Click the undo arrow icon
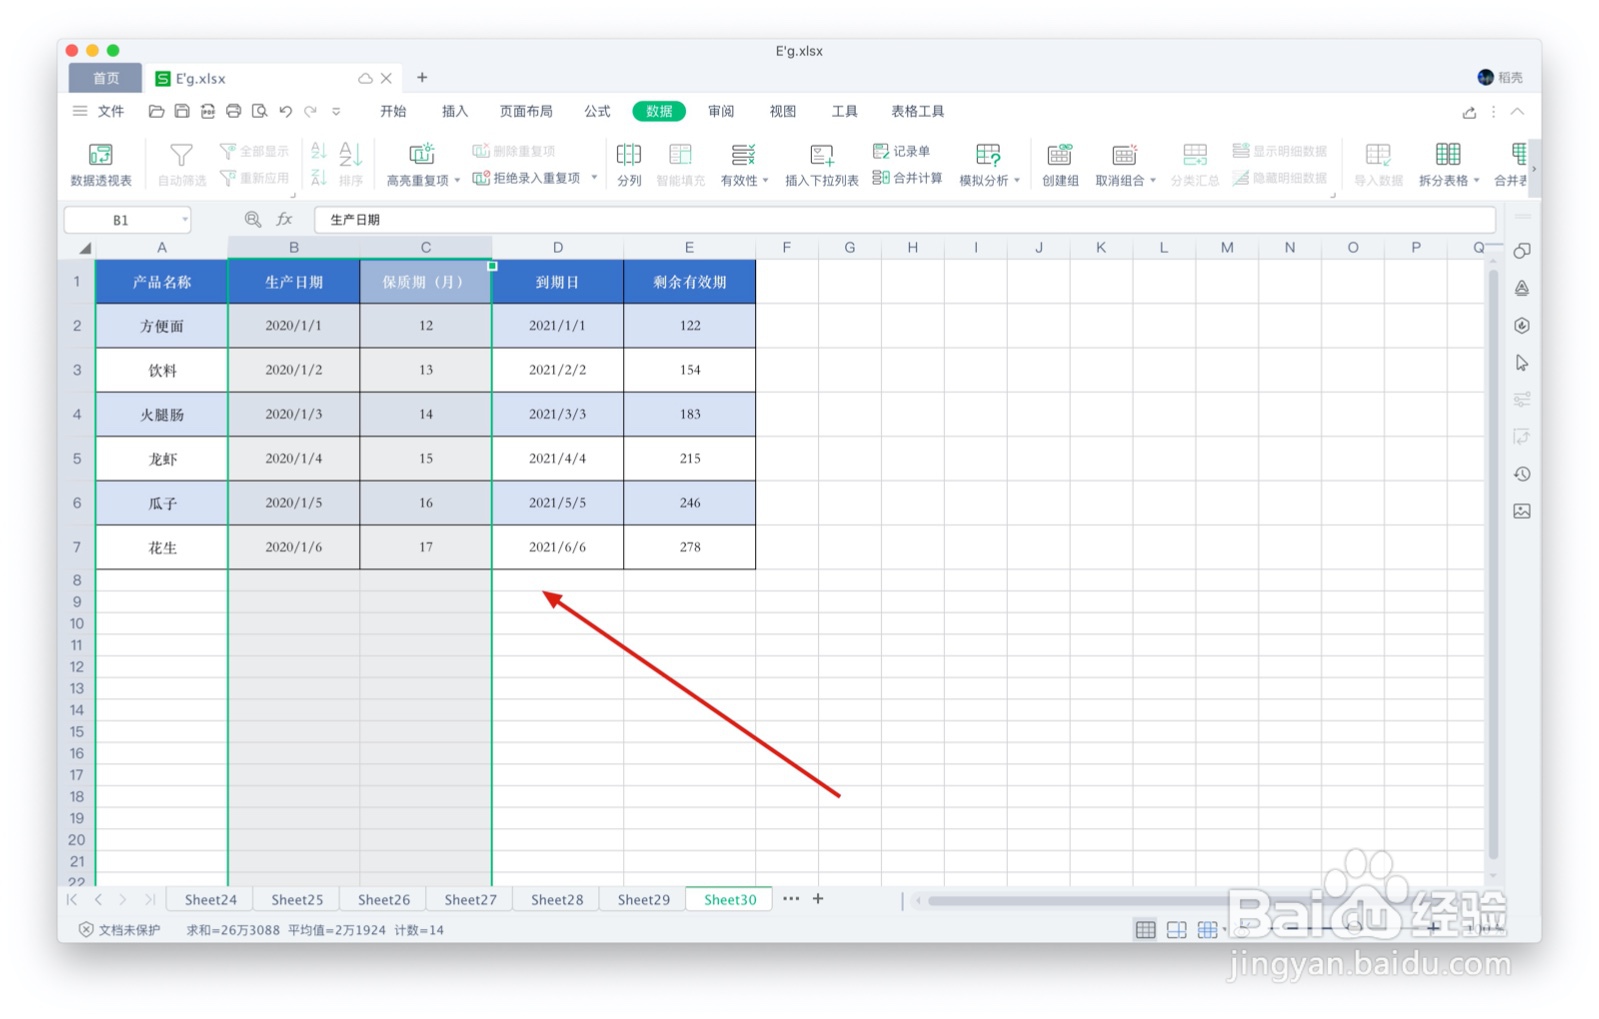The image size is (1599, 1019). tap(286, 111)
